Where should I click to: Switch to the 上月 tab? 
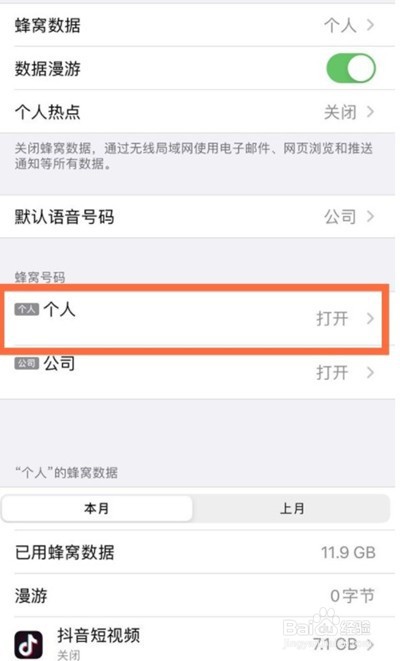292,508
